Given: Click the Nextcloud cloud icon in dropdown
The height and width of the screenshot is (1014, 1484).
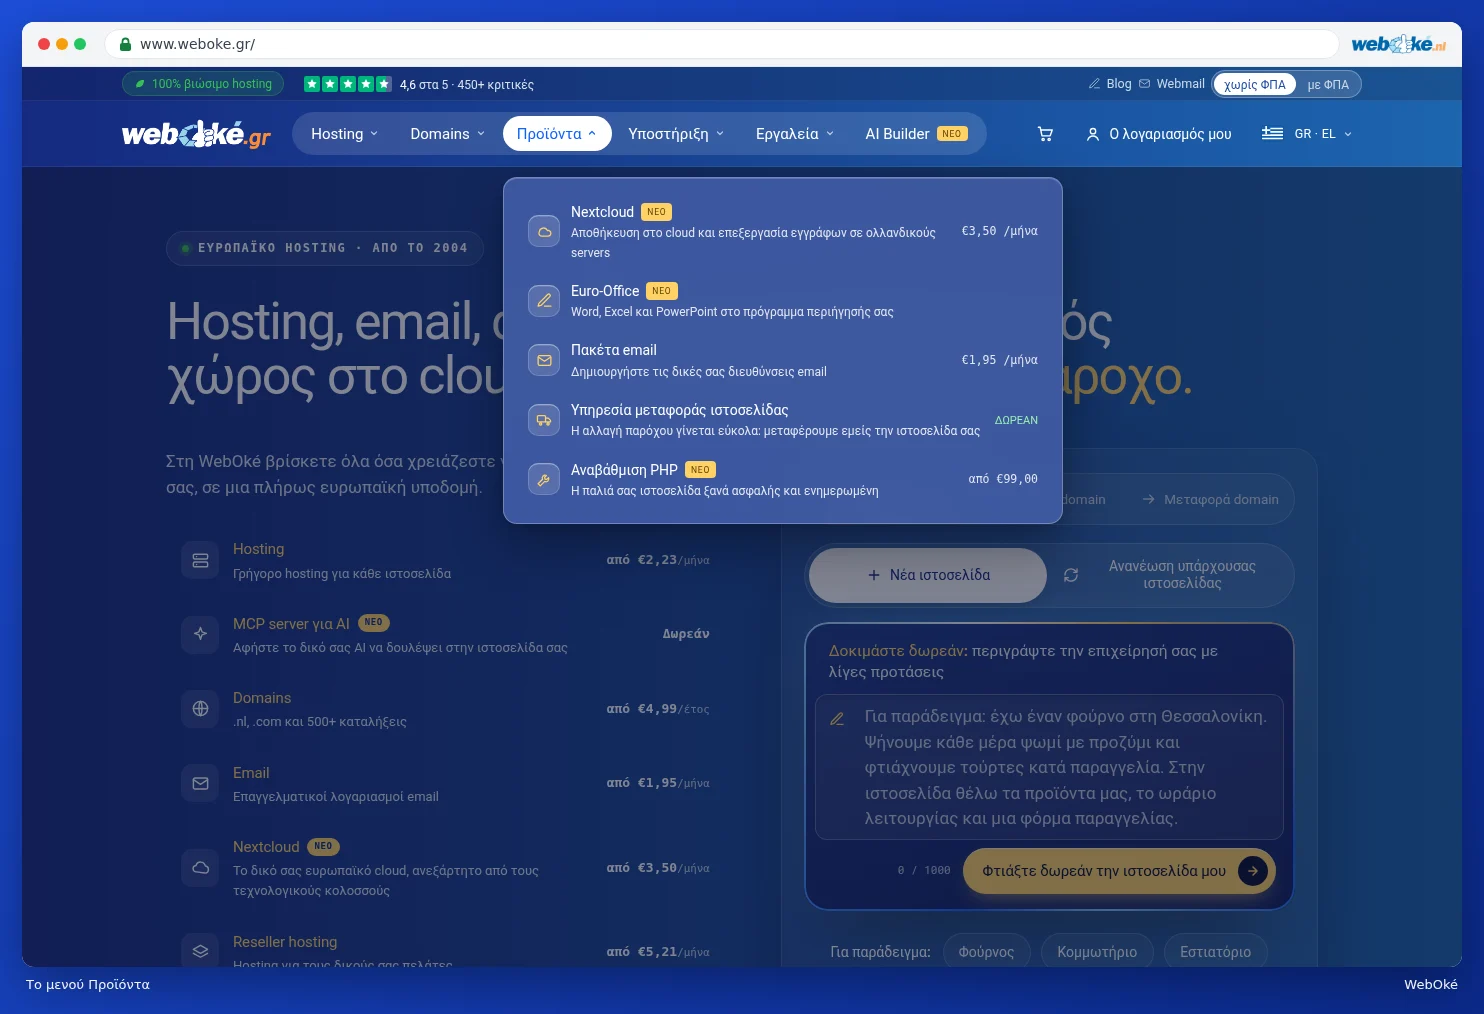Looking at the screenshot, I should (x=544, y=231).
